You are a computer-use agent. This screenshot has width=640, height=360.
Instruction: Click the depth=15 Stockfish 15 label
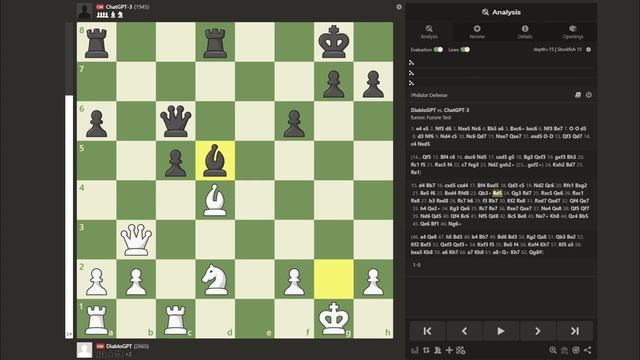point(558,49)
